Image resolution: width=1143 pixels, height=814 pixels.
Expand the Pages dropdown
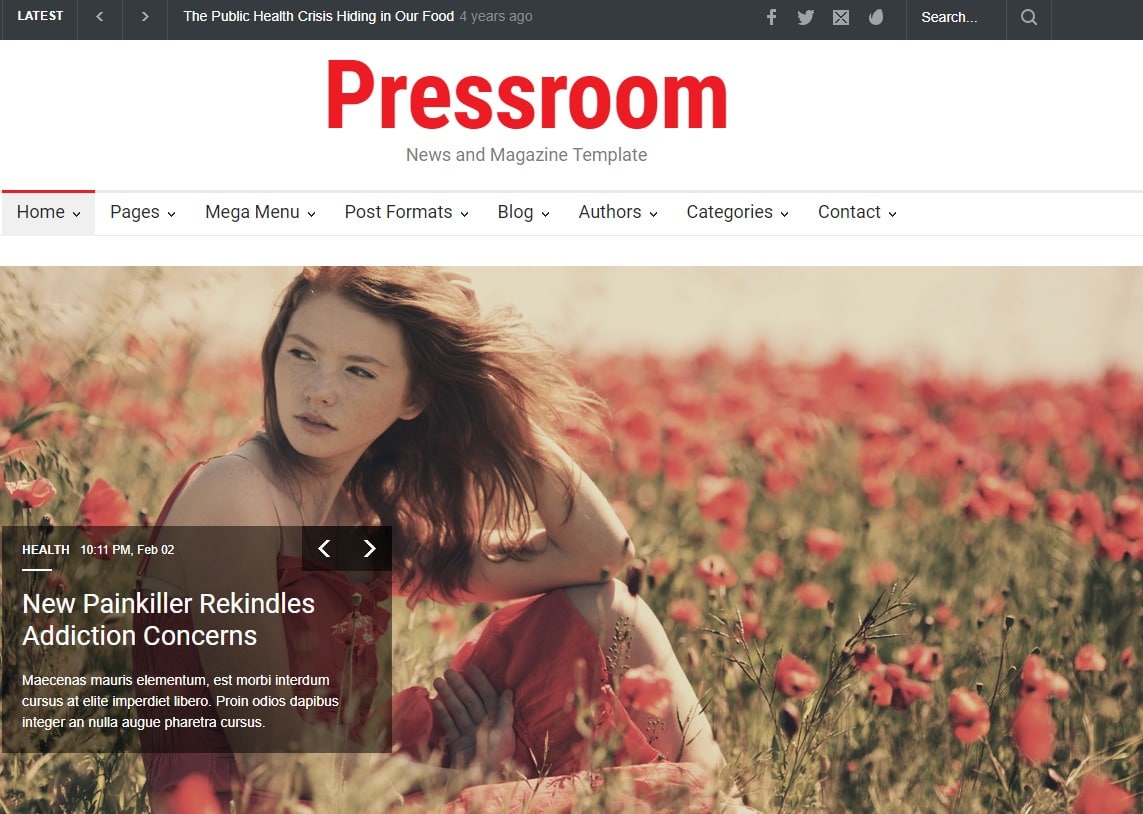135,212
